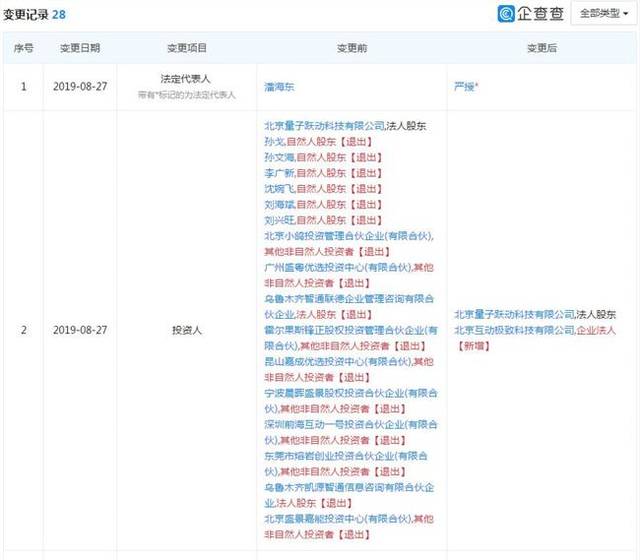Open 潘海东 profile link in 变更前 column
This screenshot has width=640, height=560.
(x=279, y=87)
